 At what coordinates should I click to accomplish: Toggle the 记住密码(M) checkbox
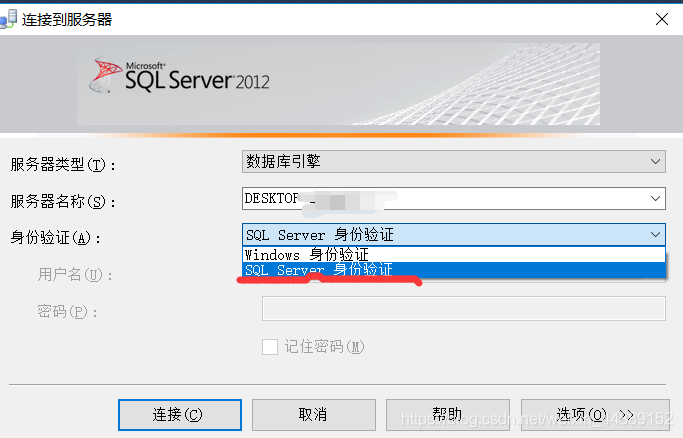click(x=270, y=347)
